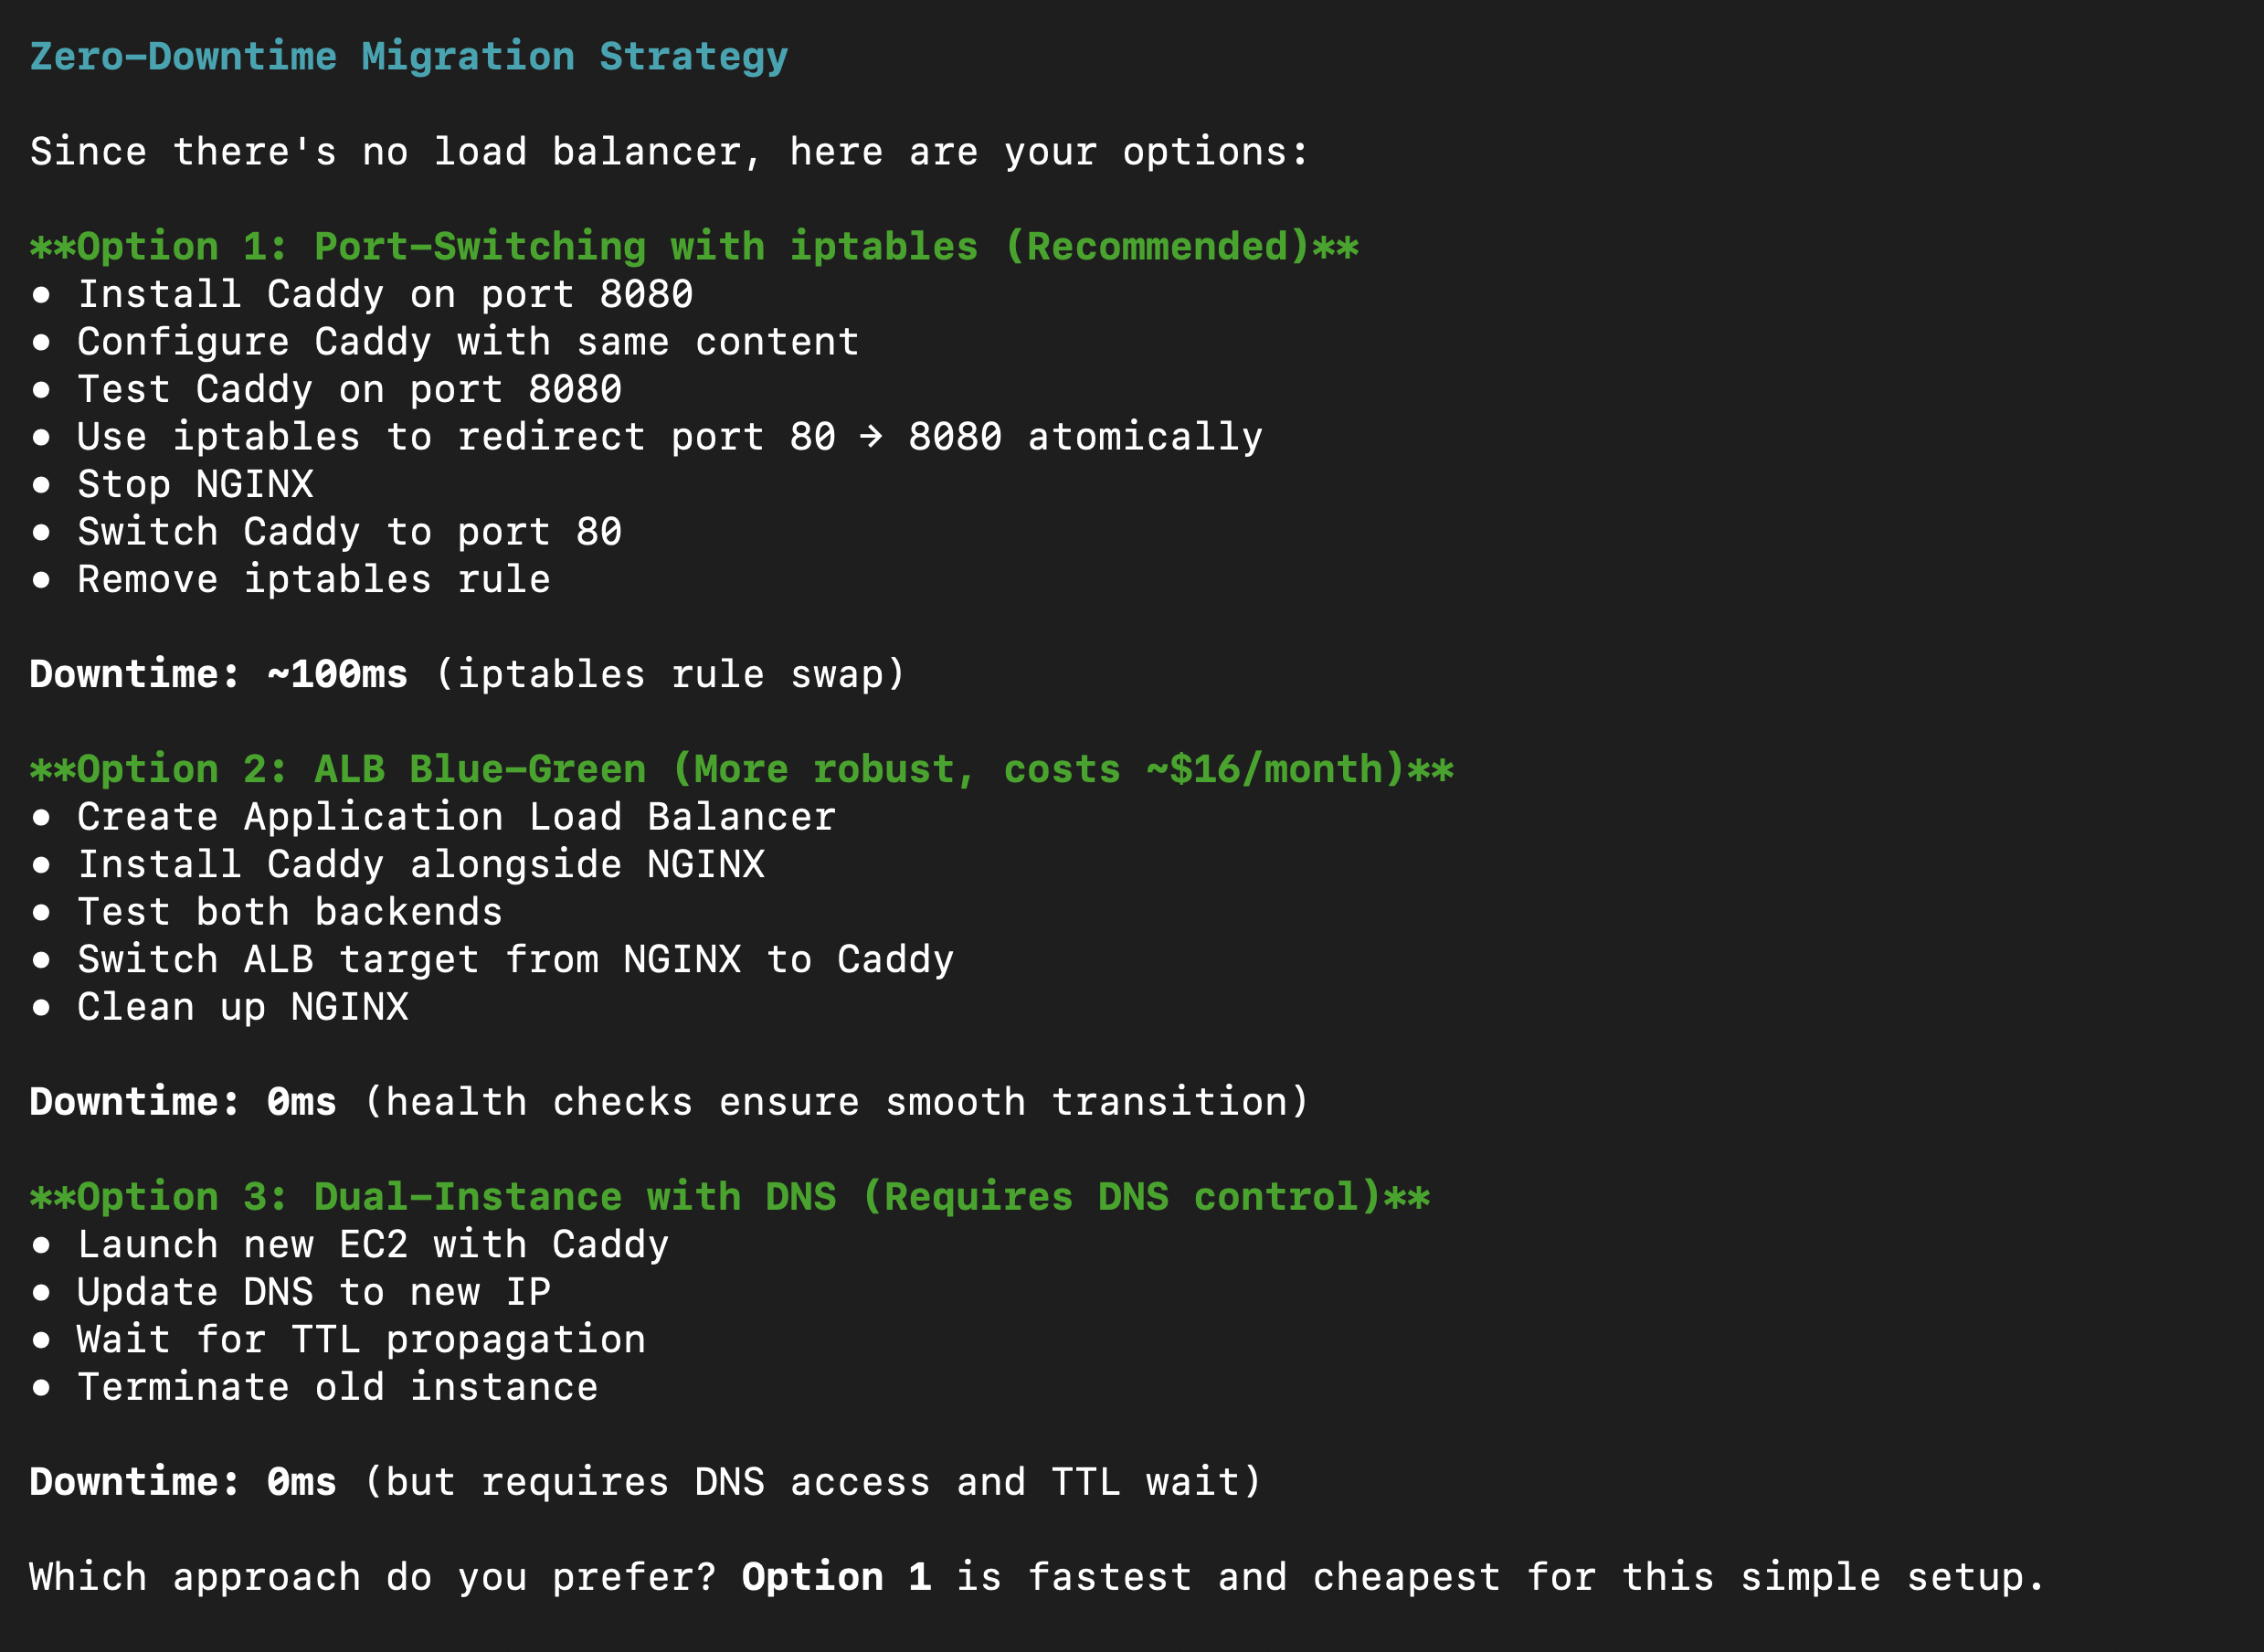
Task: Click the Zero-Downtime Migration Strategy heading
Action: [x=408, y=57]
